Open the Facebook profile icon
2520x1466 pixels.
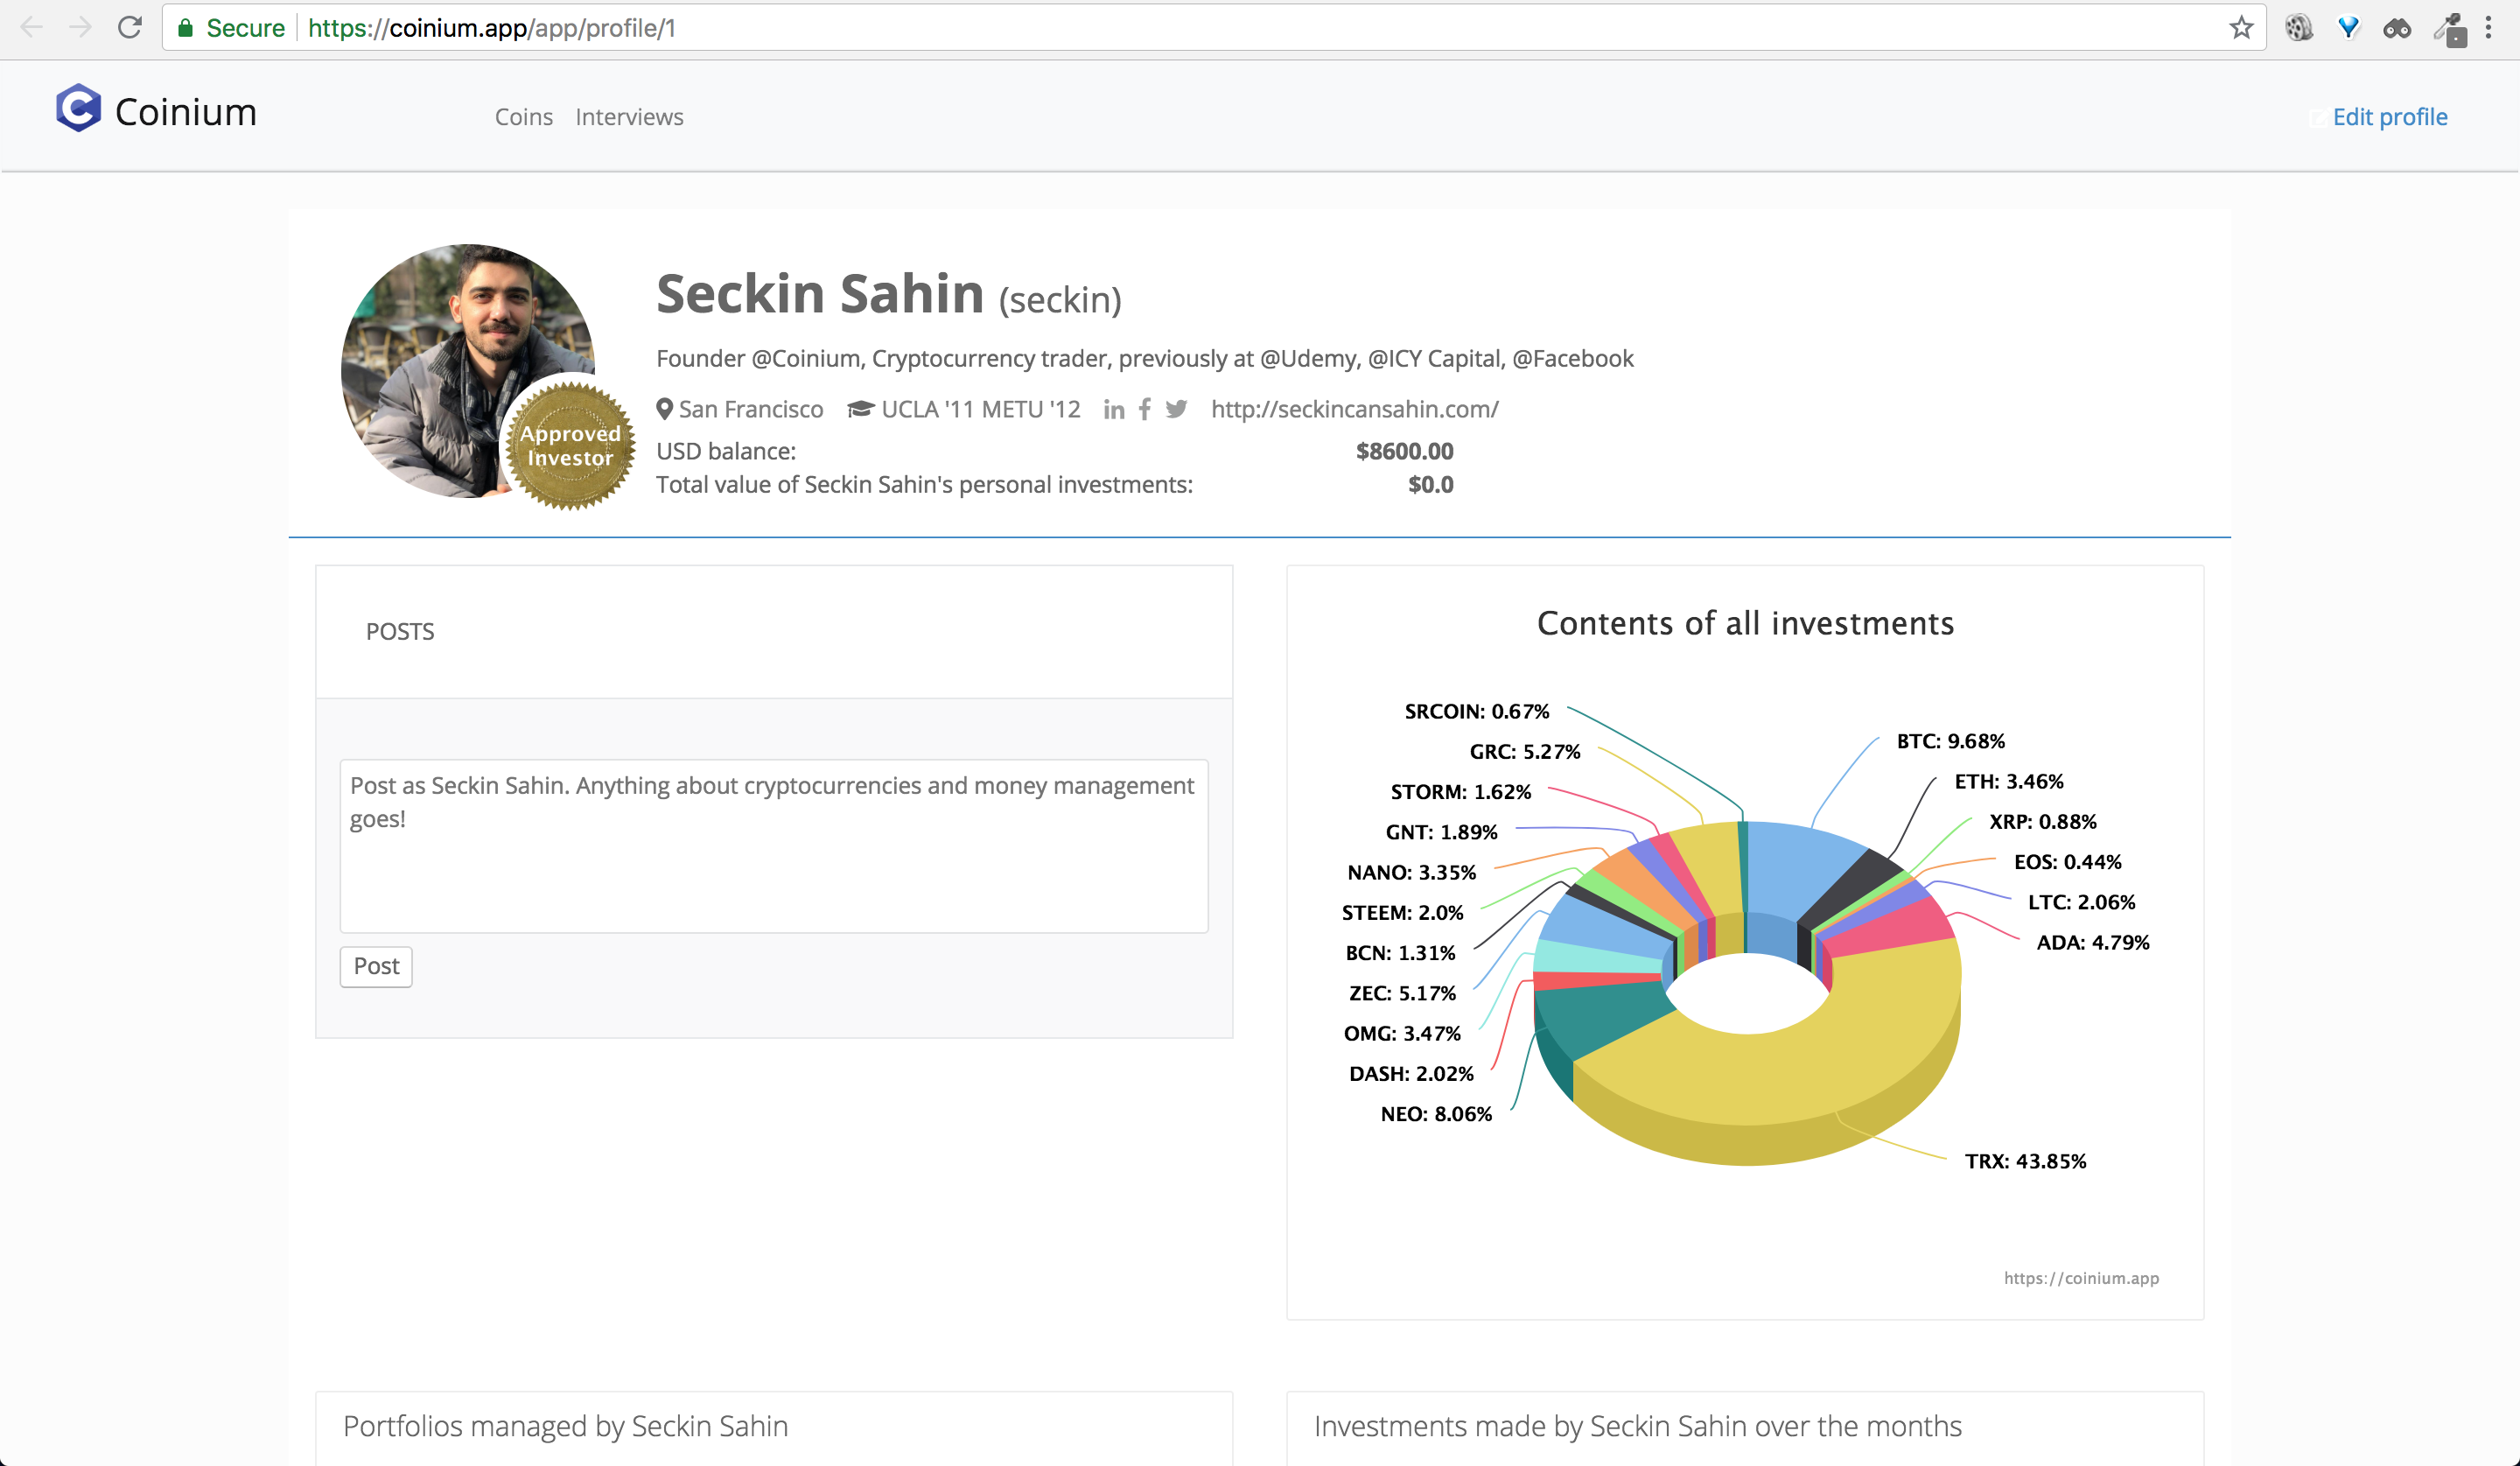[1144, 409]
